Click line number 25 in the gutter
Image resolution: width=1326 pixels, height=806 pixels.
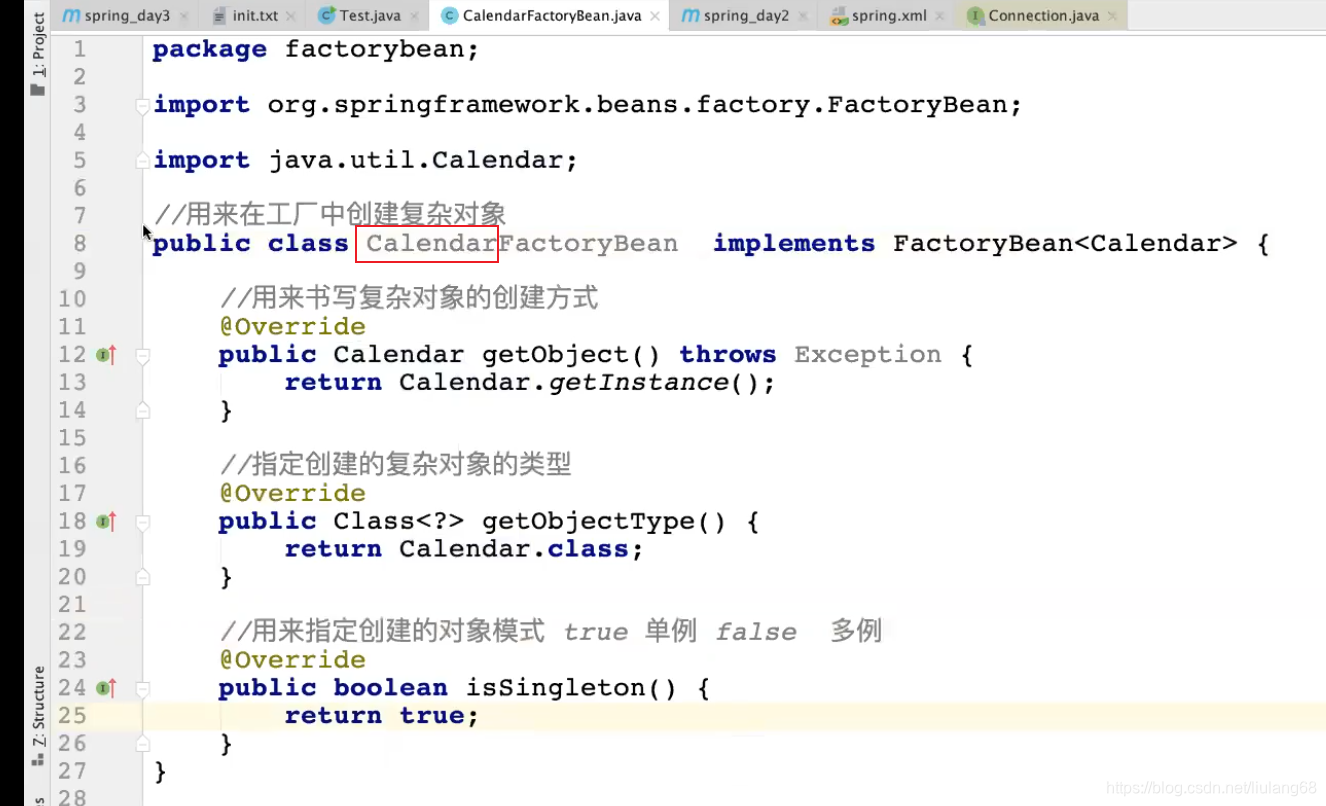(x=72, y=716)
